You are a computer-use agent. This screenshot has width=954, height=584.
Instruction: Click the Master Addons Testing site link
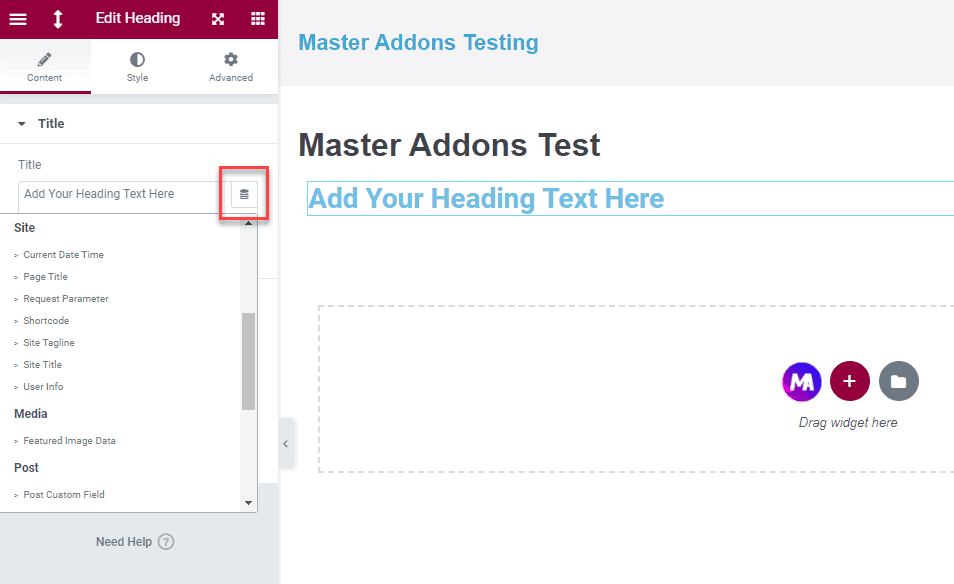418,42
